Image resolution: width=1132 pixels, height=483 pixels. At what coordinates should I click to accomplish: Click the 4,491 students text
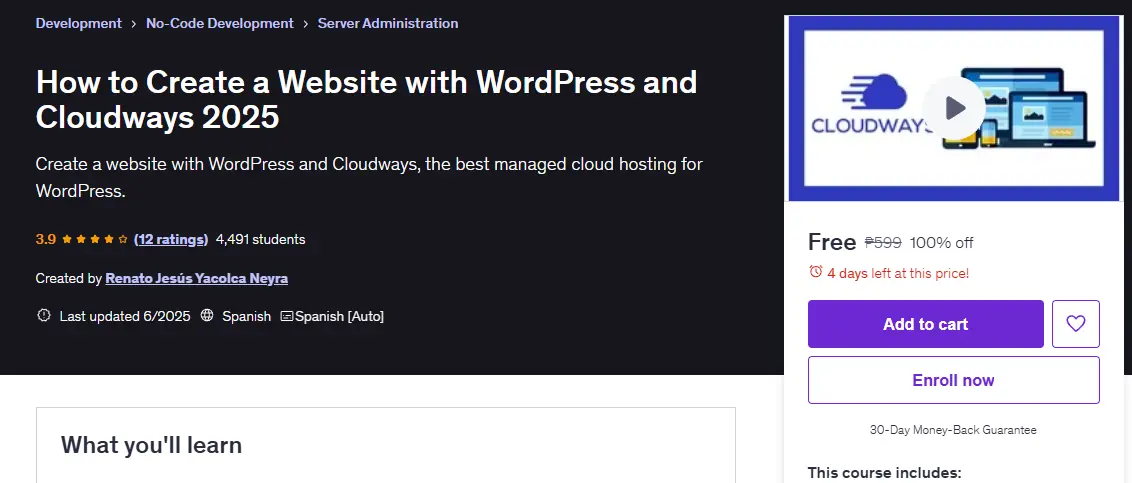(261, 239)
